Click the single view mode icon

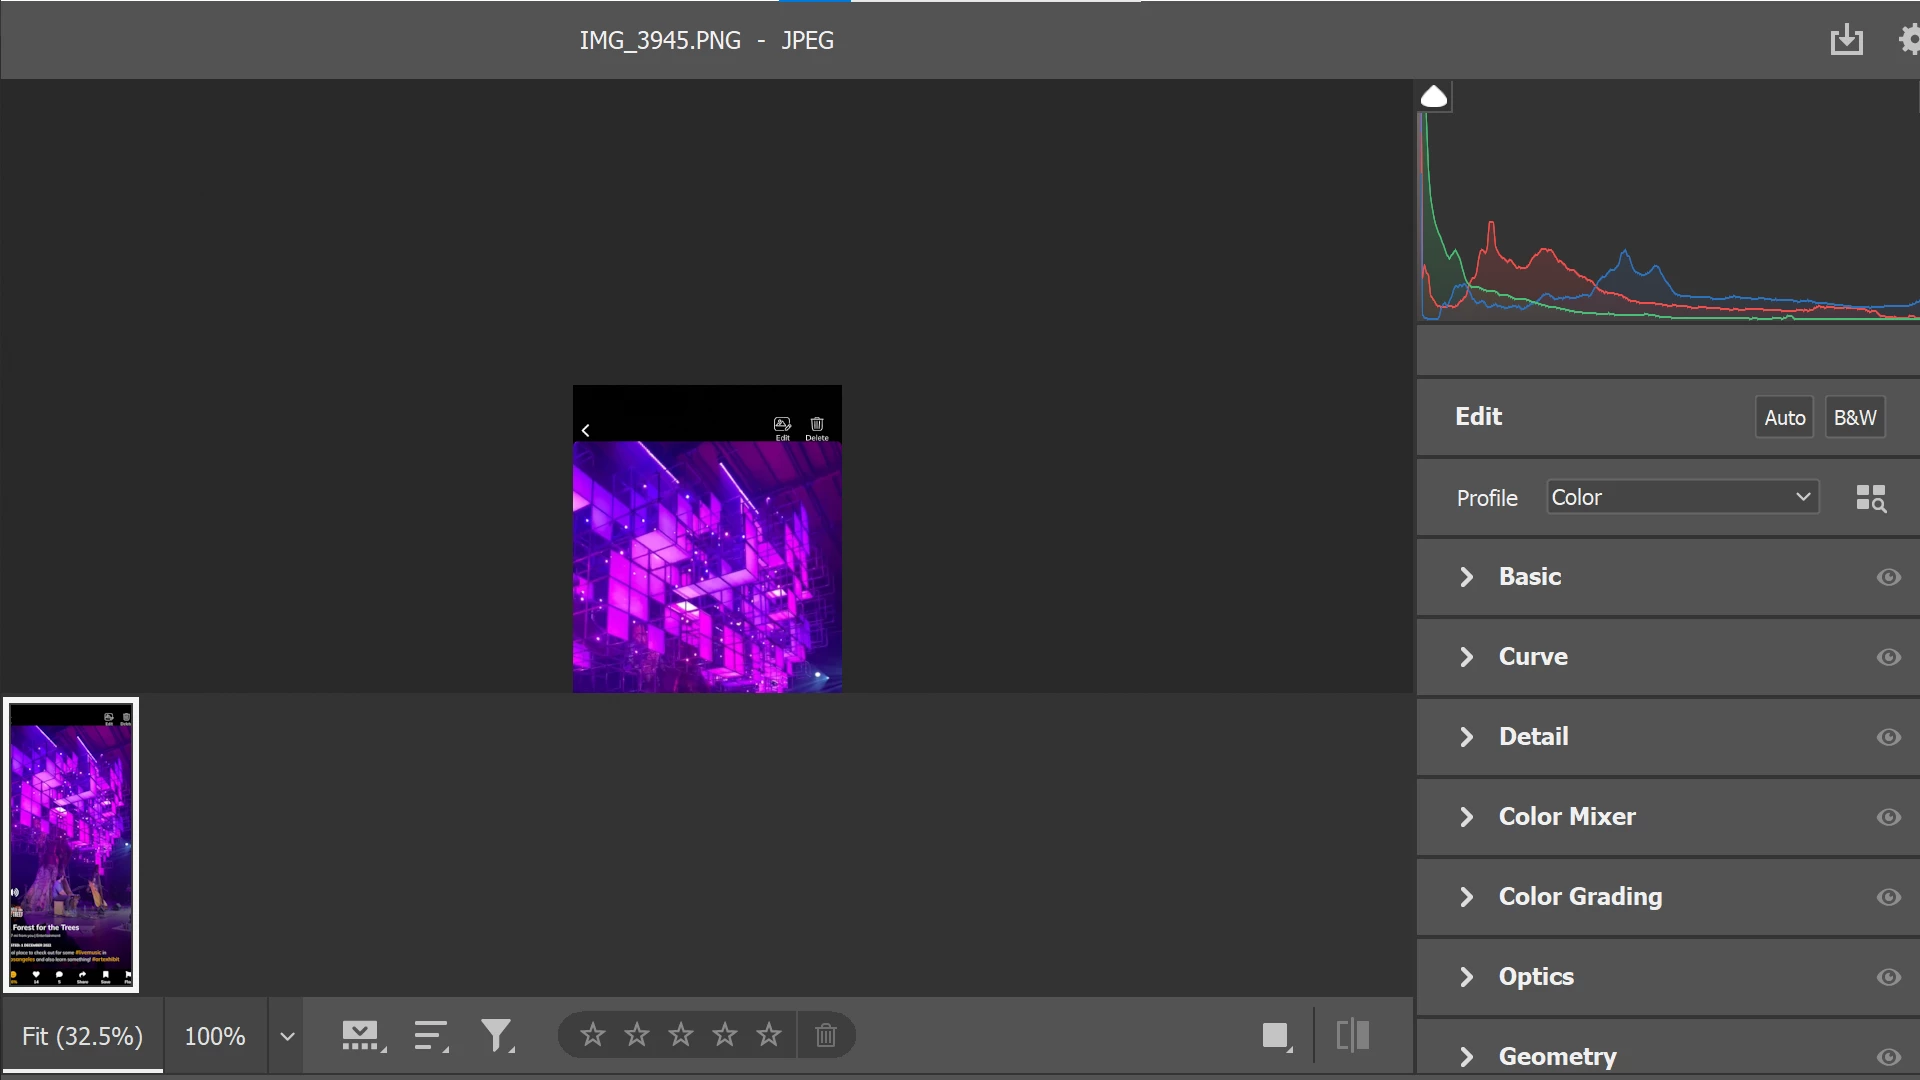(1276, 1036)
